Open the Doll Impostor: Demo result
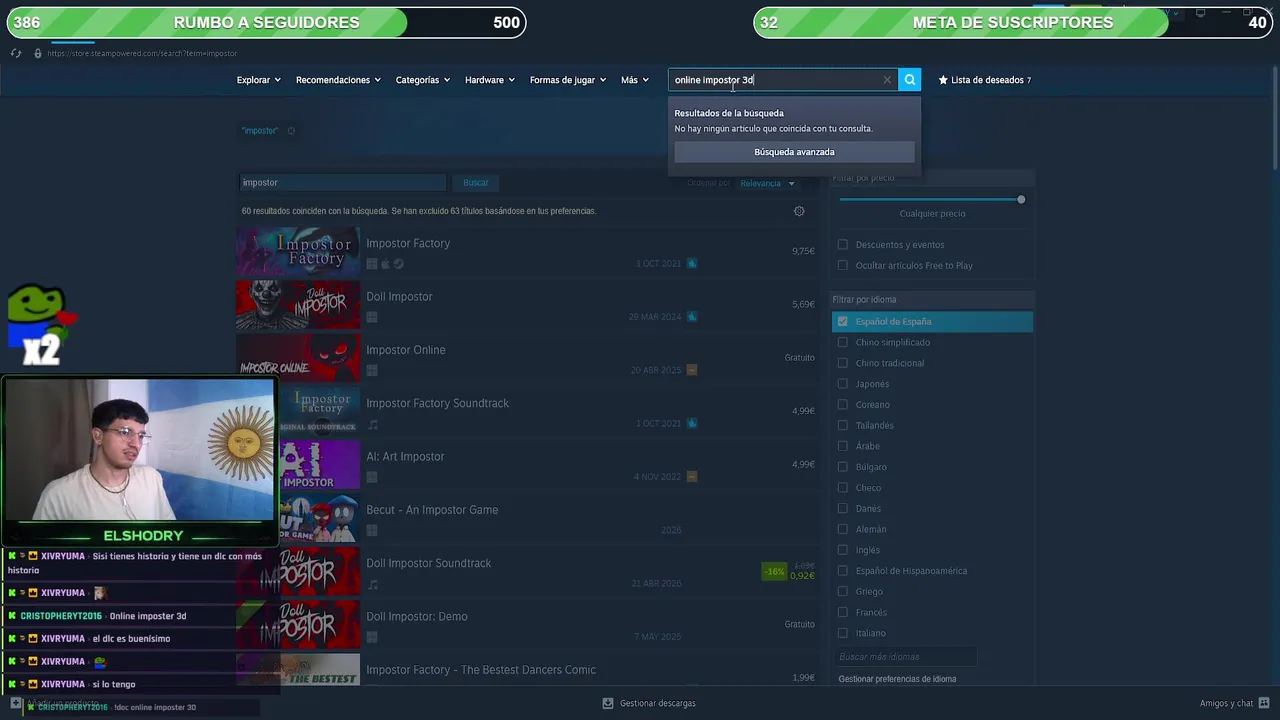 [x=528, y=626]
